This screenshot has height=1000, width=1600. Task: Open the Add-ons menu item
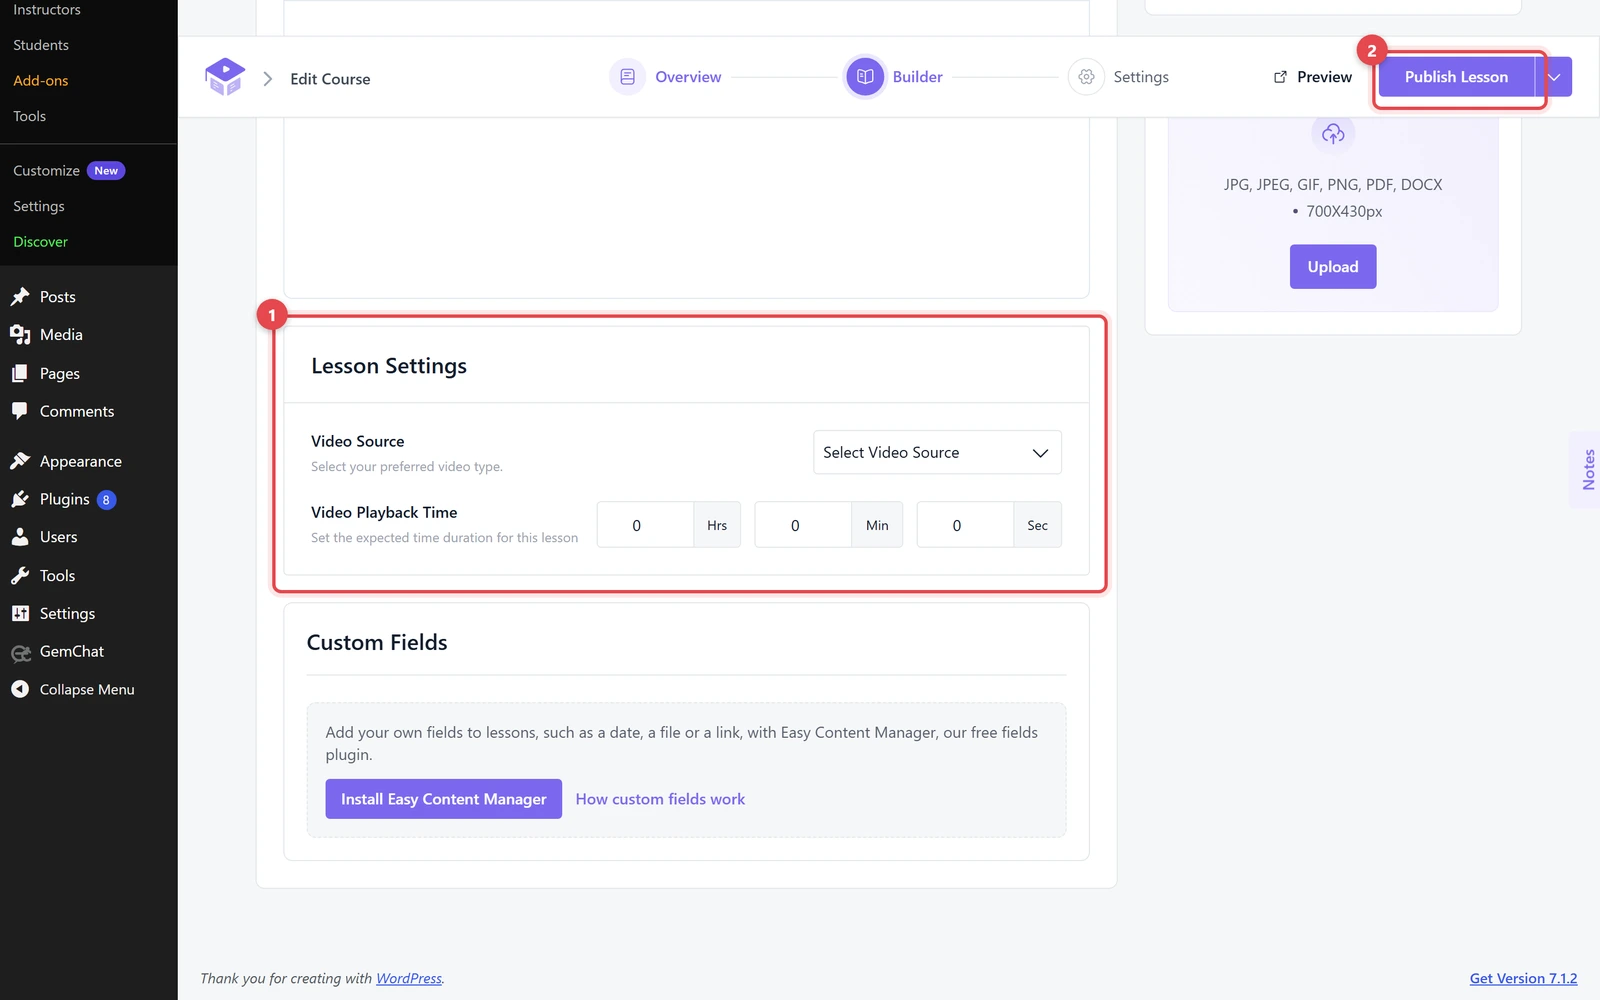[x=41, y=81]
